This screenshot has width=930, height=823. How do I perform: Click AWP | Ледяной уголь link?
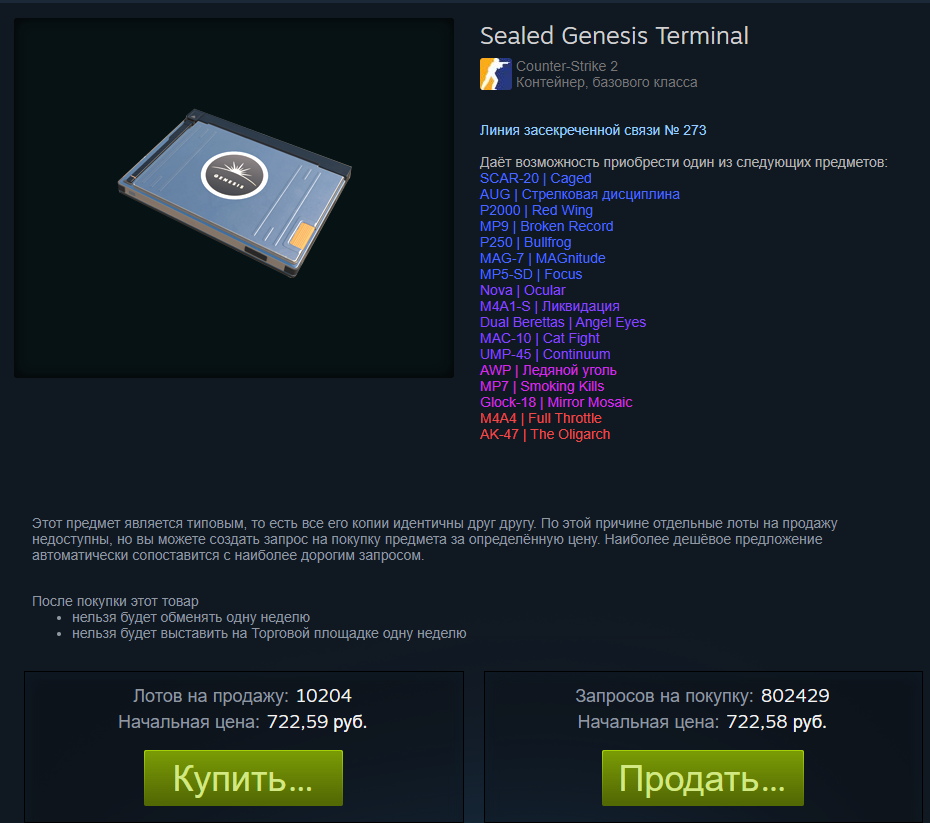[548, 371]
